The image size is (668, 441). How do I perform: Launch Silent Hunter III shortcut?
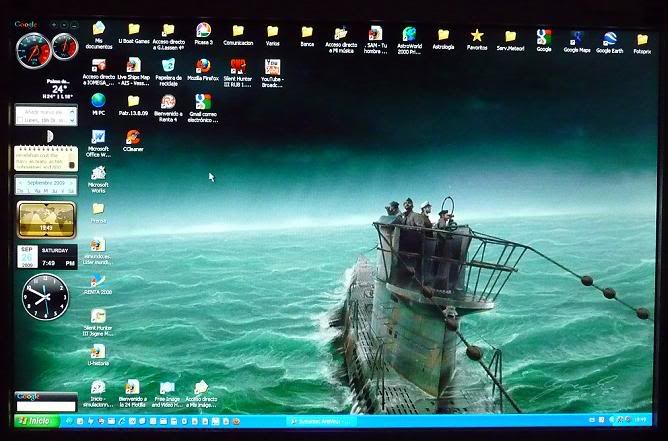click(238, 73)
